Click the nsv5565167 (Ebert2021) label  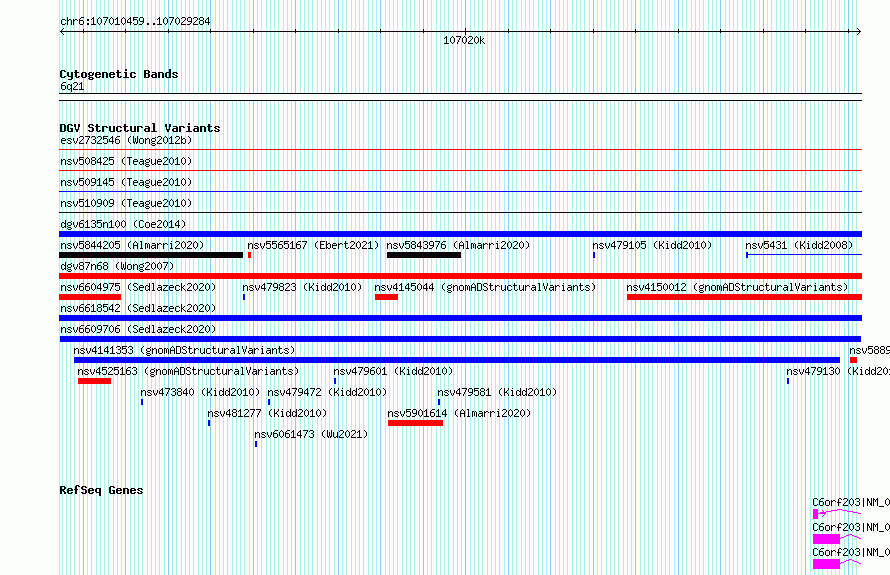[x=313, y=245]
